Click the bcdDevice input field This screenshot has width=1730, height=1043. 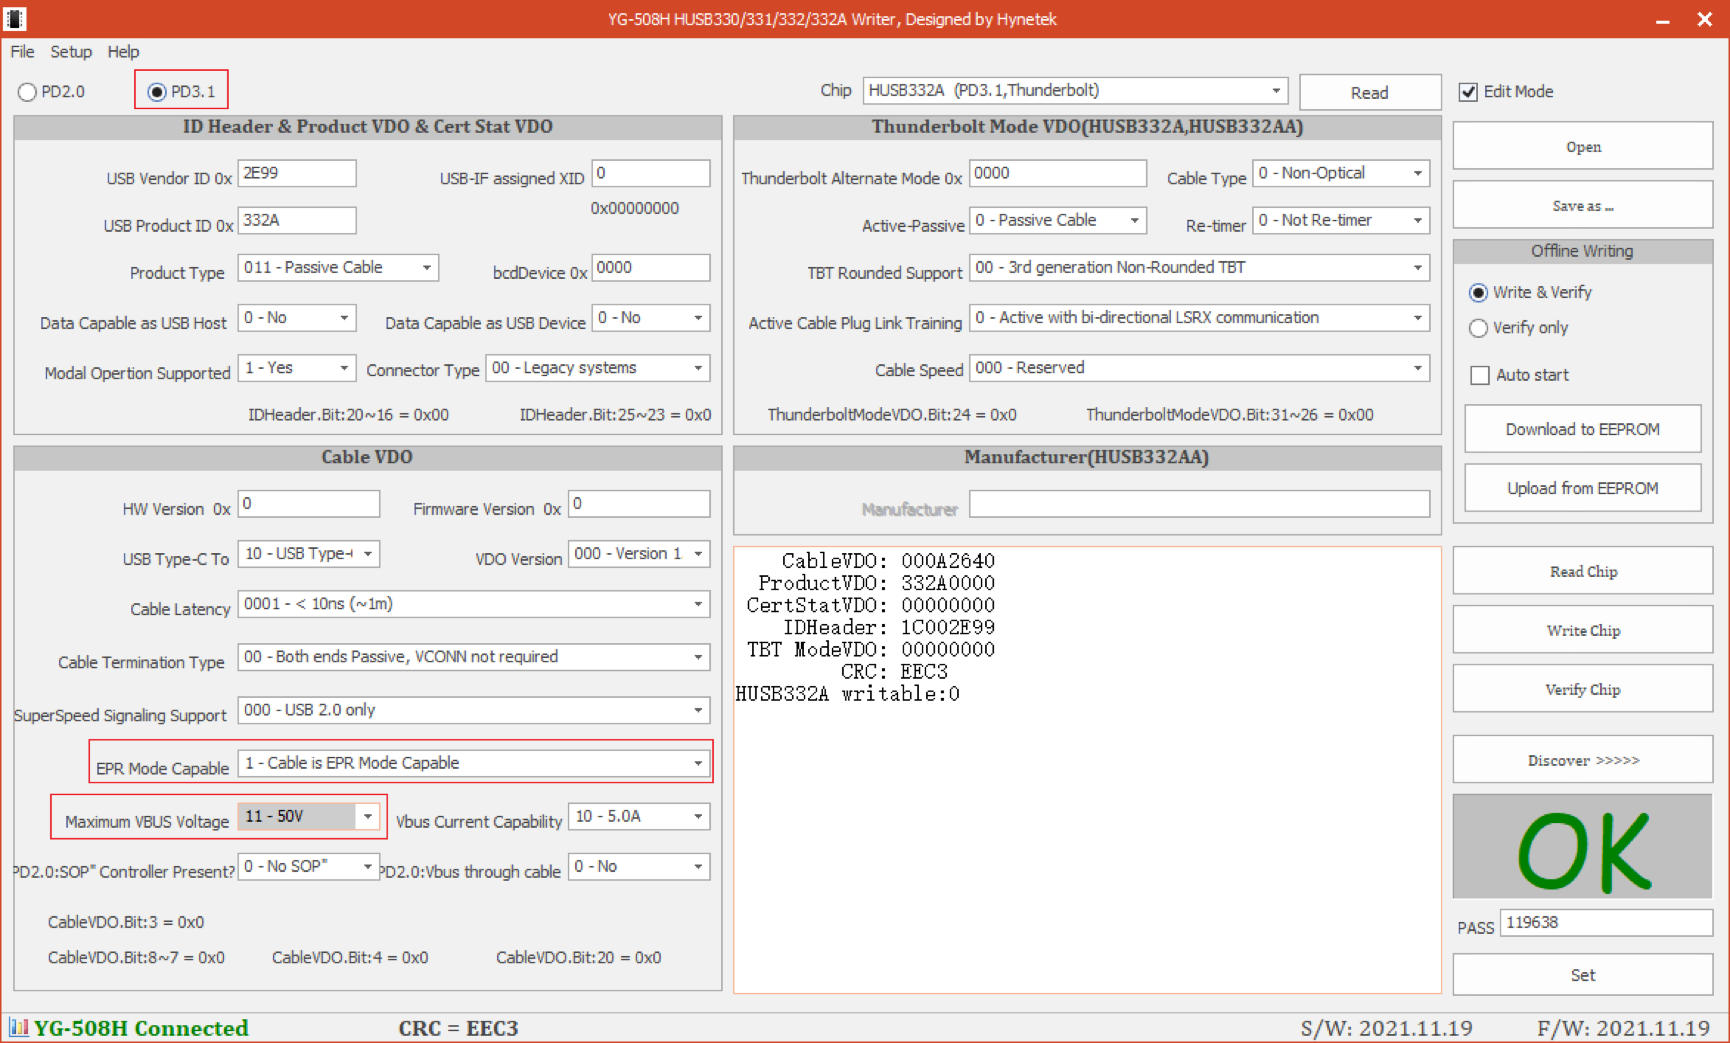(651, 268)
